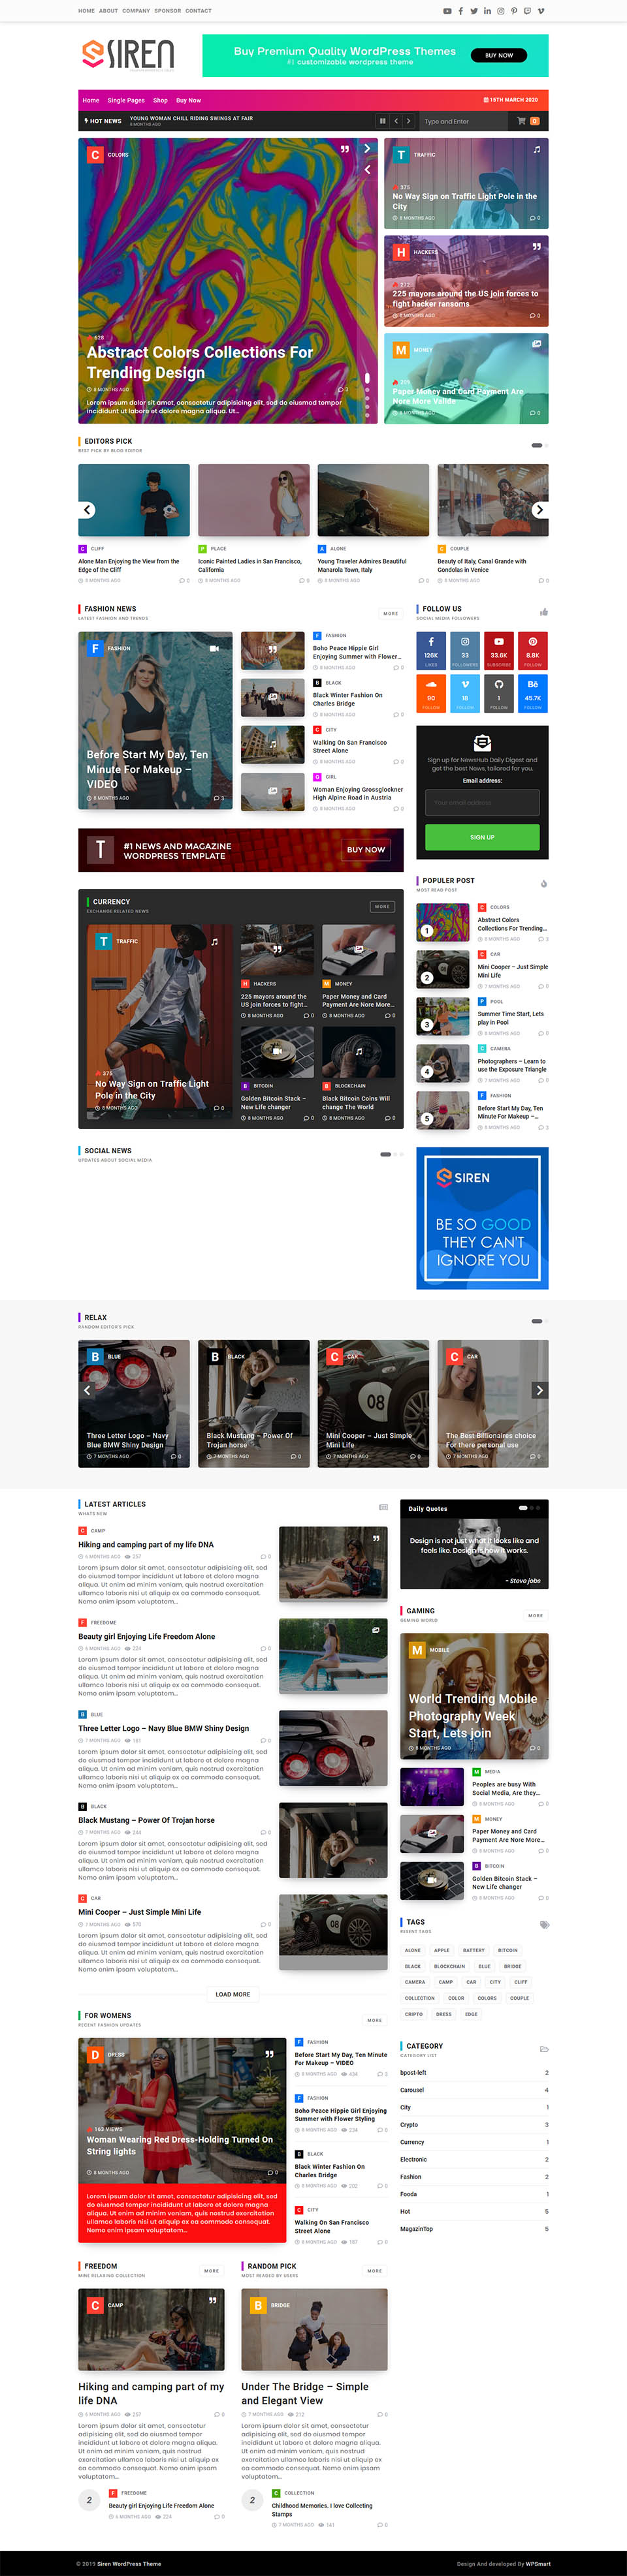Click next arrow in Editors Pick carousel

tap(539, 510)
